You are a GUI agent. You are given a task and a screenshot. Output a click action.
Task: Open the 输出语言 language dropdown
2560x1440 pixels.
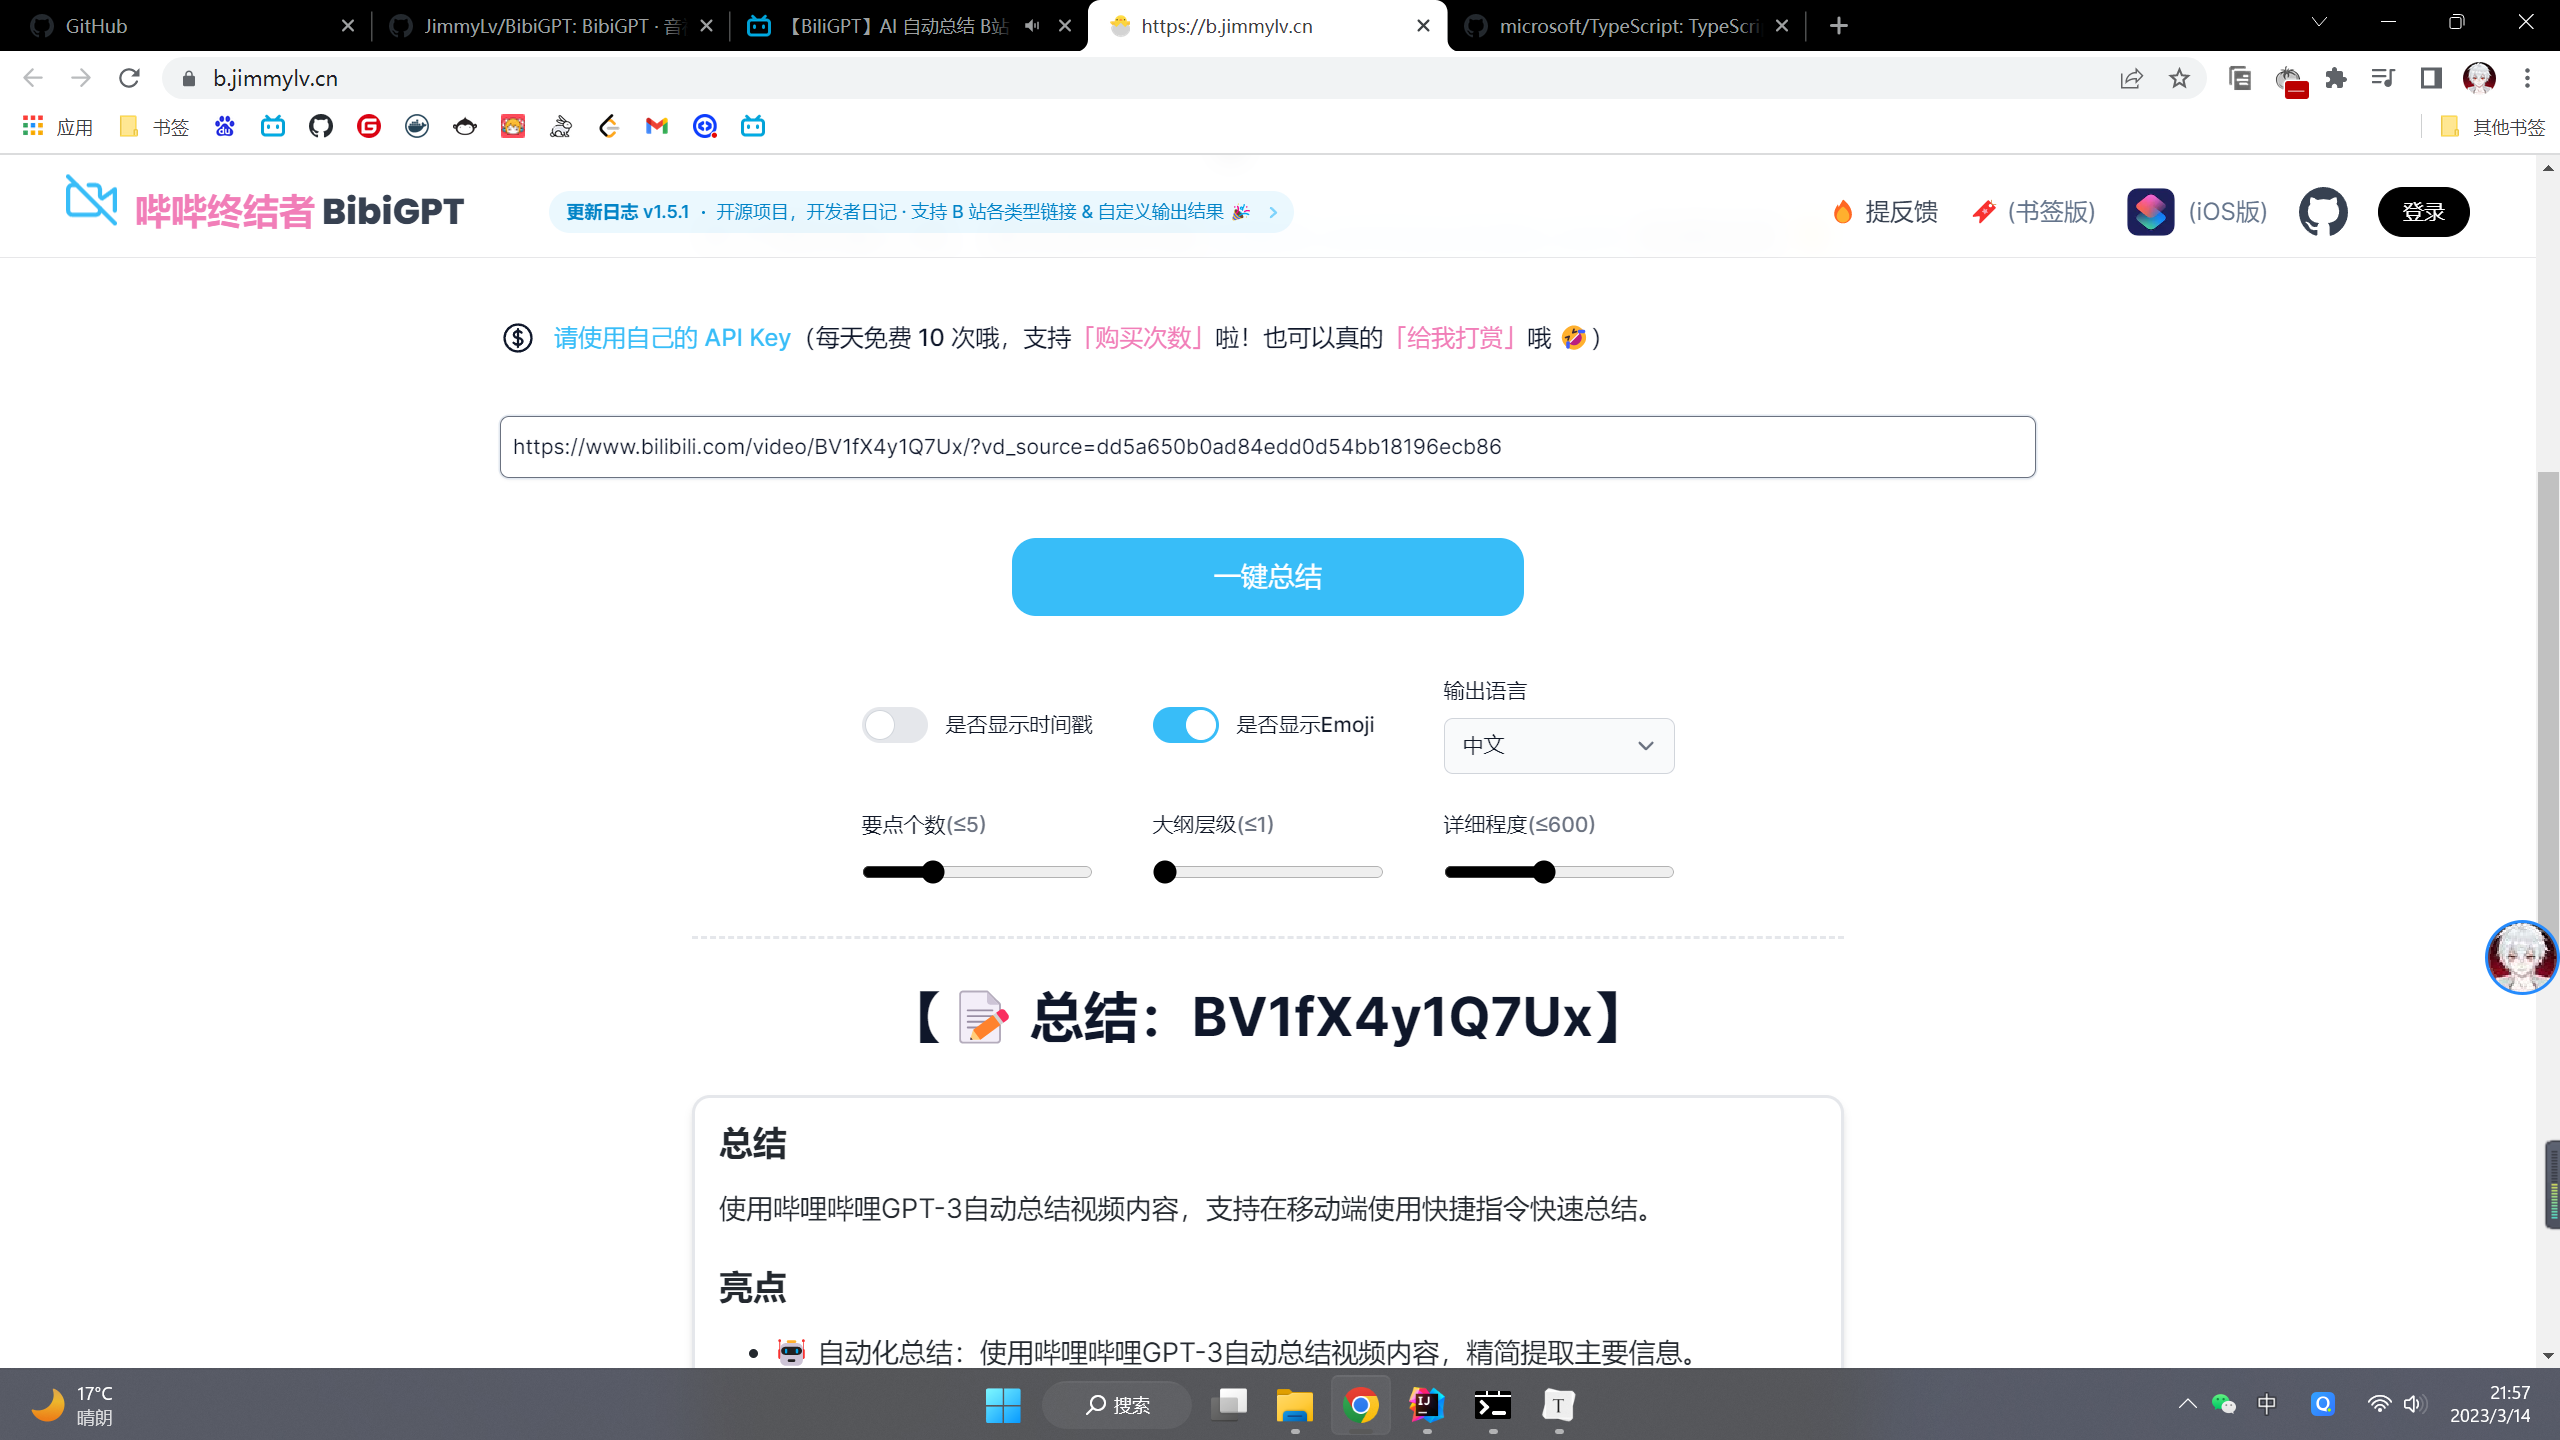tap(1557, 745)
